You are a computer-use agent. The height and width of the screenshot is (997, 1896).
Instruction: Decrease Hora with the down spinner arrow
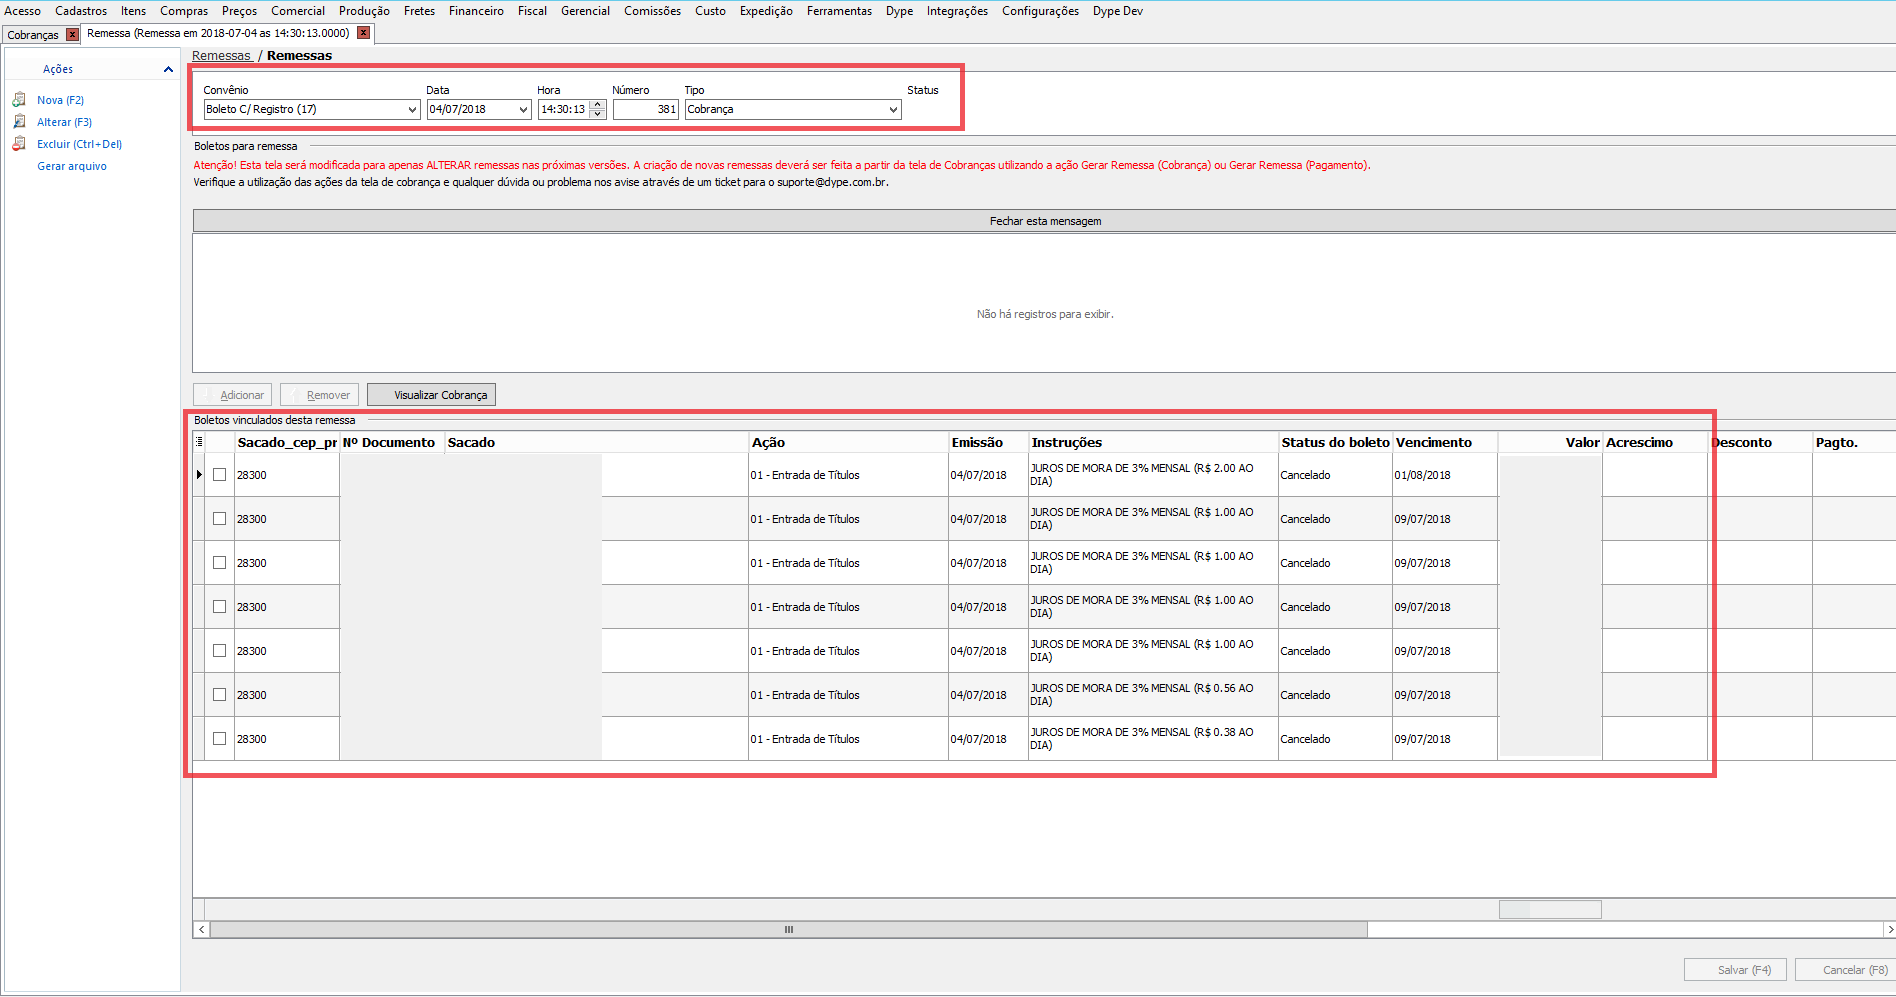pyautogui.click(x=598, y=114)
